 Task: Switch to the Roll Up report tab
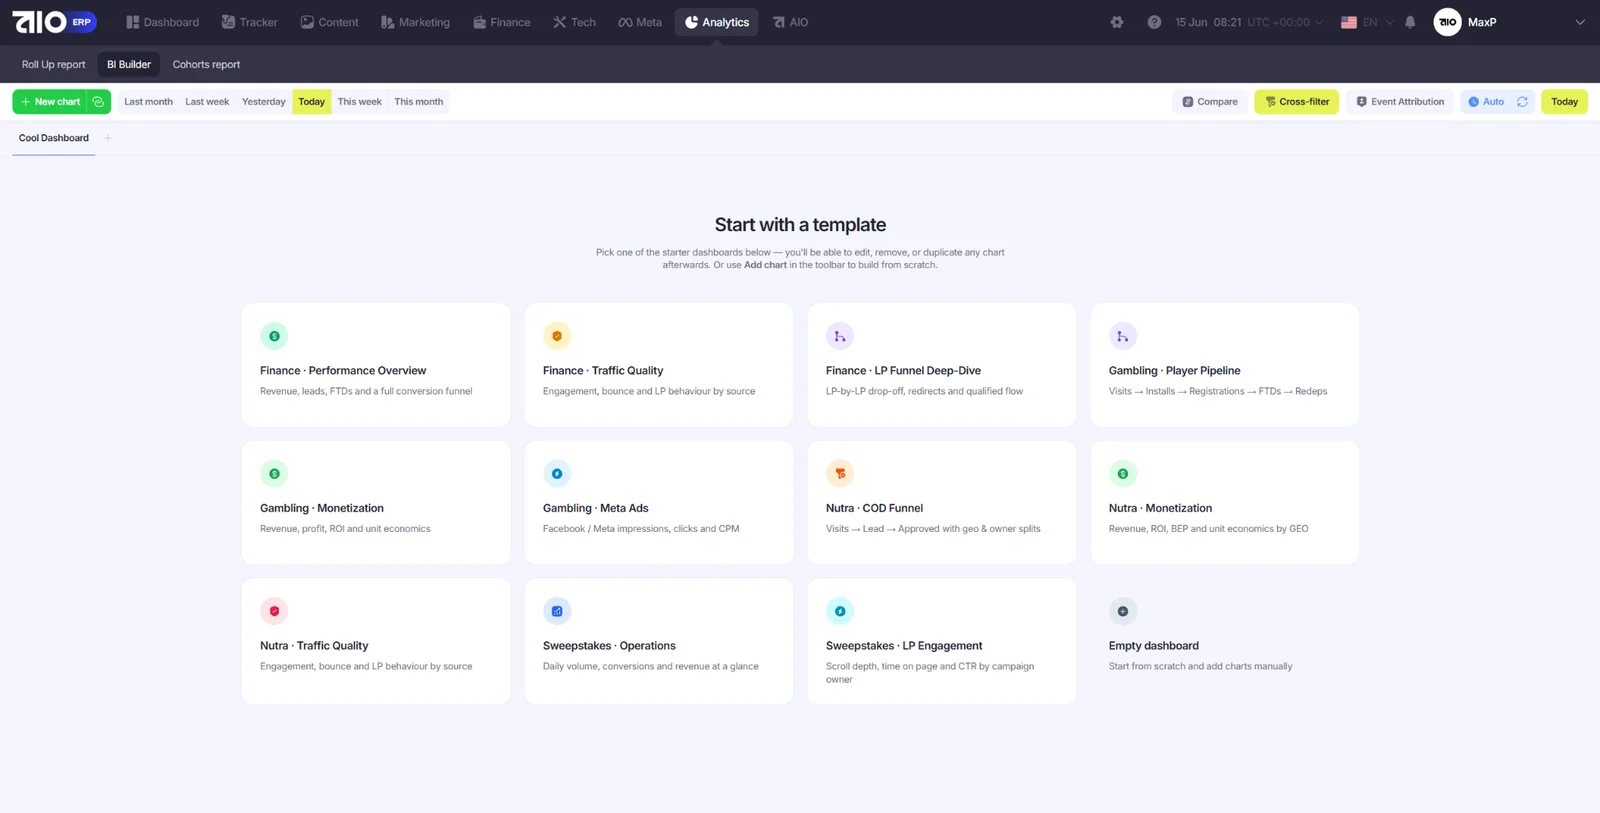[x=54, y=64]
